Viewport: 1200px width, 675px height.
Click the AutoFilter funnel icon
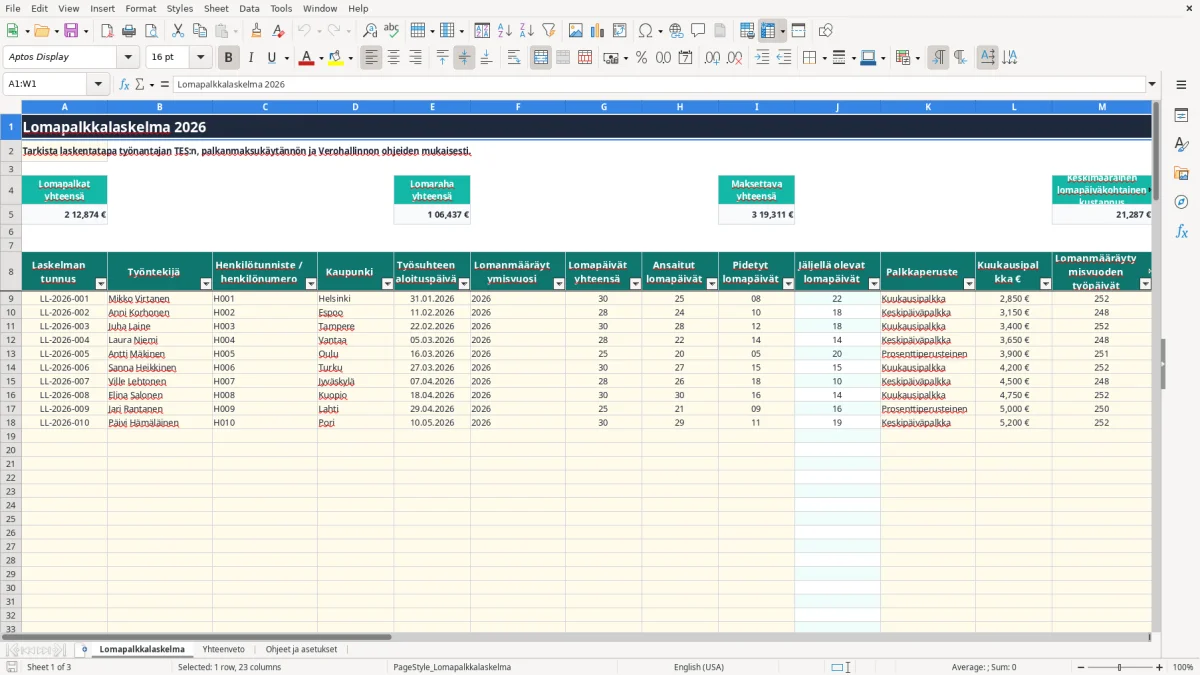pyautogui.click(x=549, y=31)
